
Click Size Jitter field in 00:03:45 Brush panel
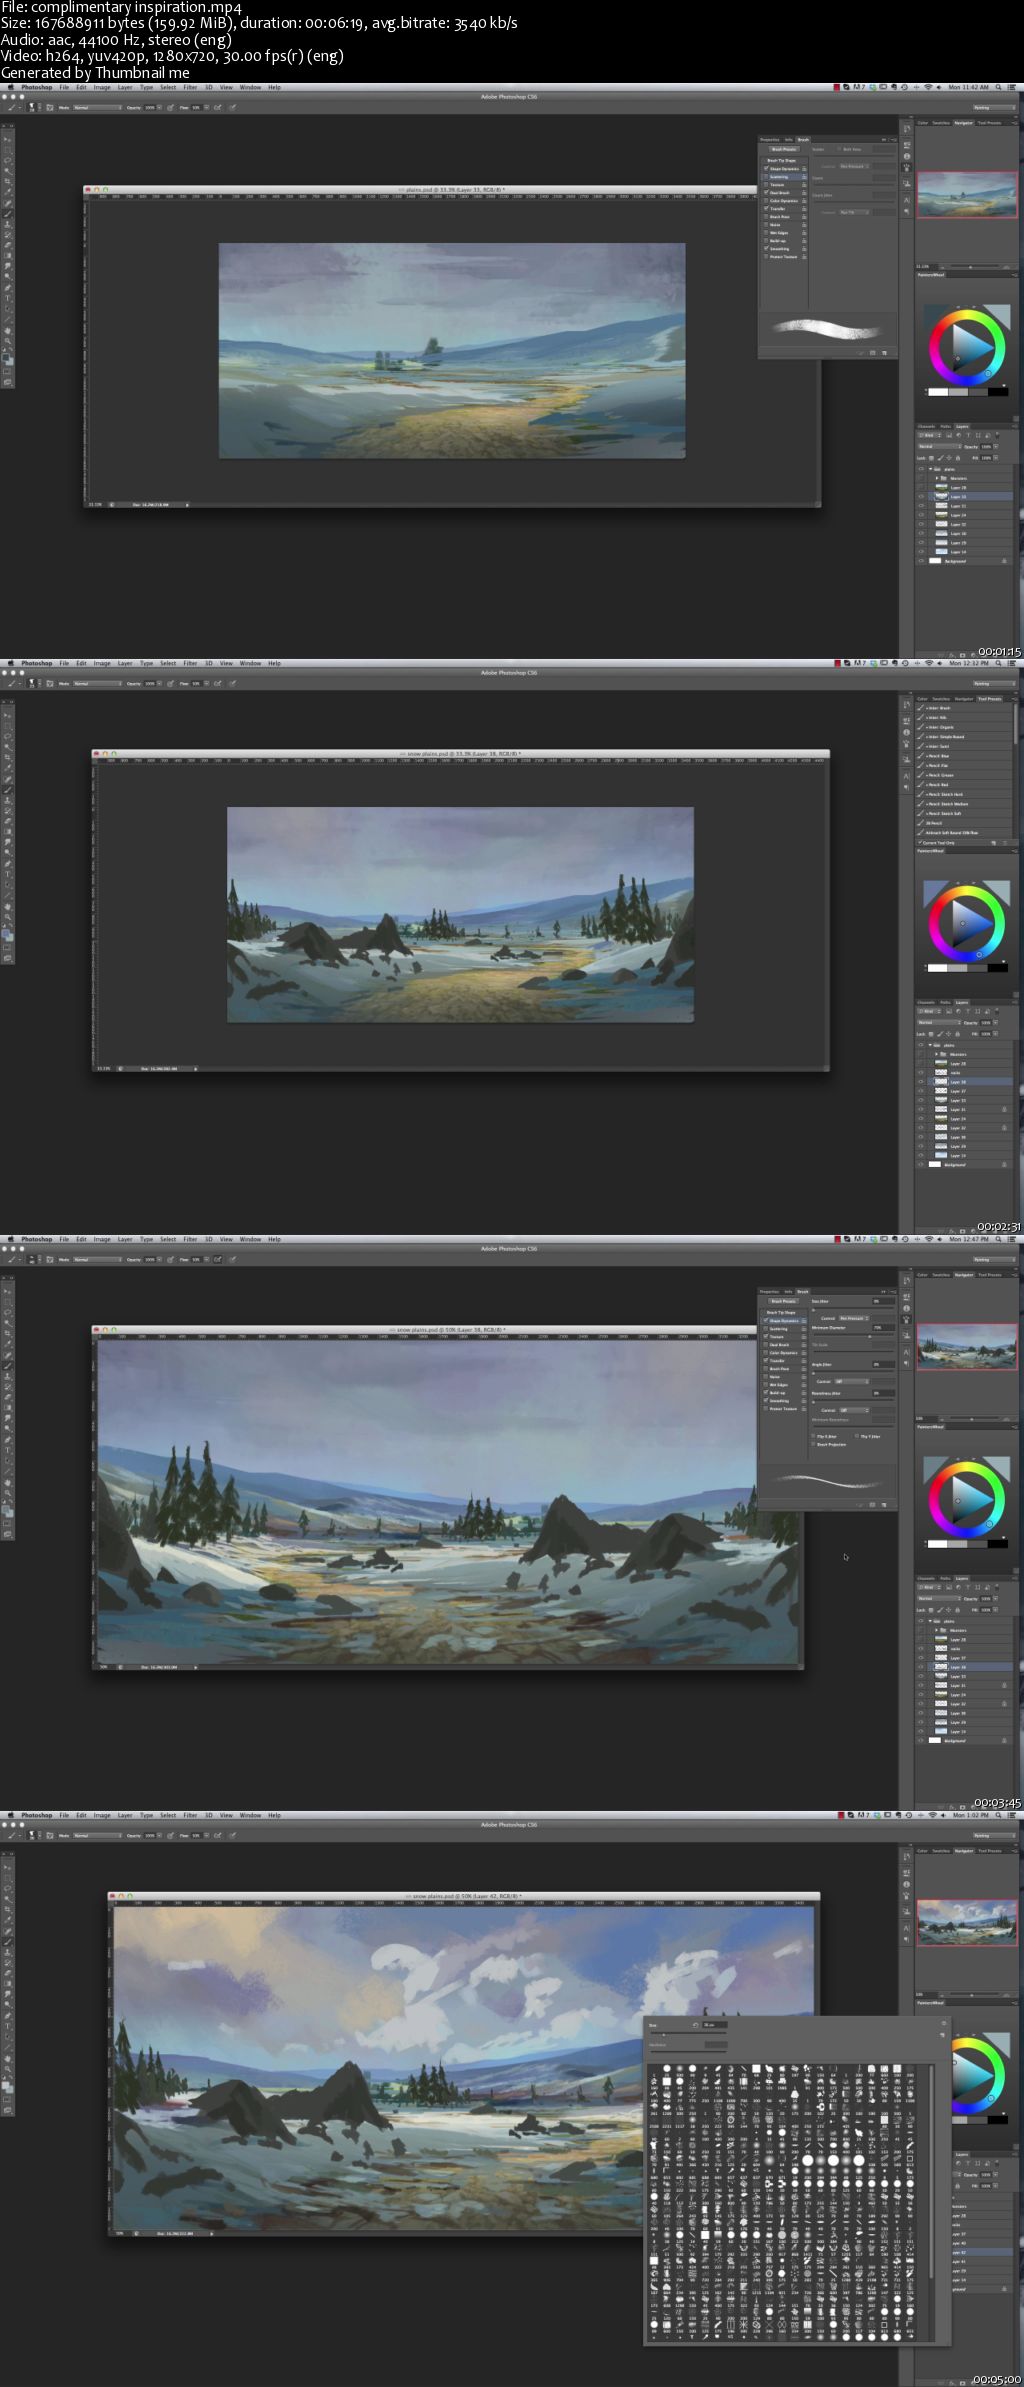tap(883, 1301)
